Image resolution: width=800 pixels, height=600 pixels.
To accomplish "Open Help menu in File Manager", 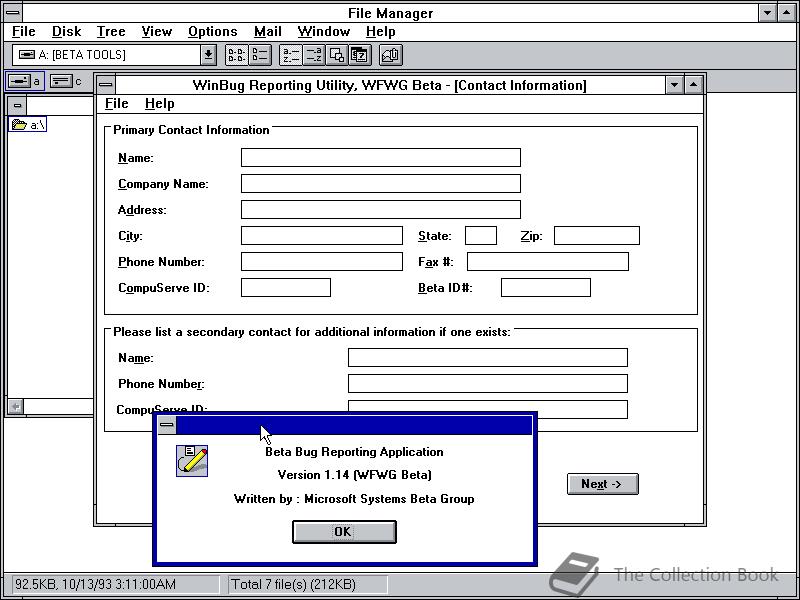I will point(380,32).
